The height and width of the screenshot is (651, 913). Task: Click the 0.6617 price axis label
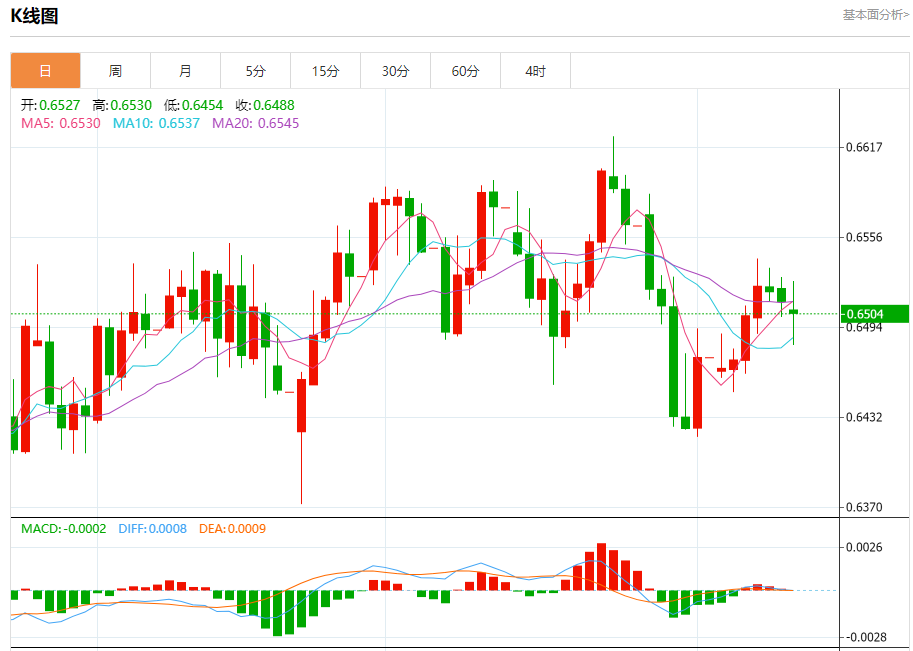point(864,147)
